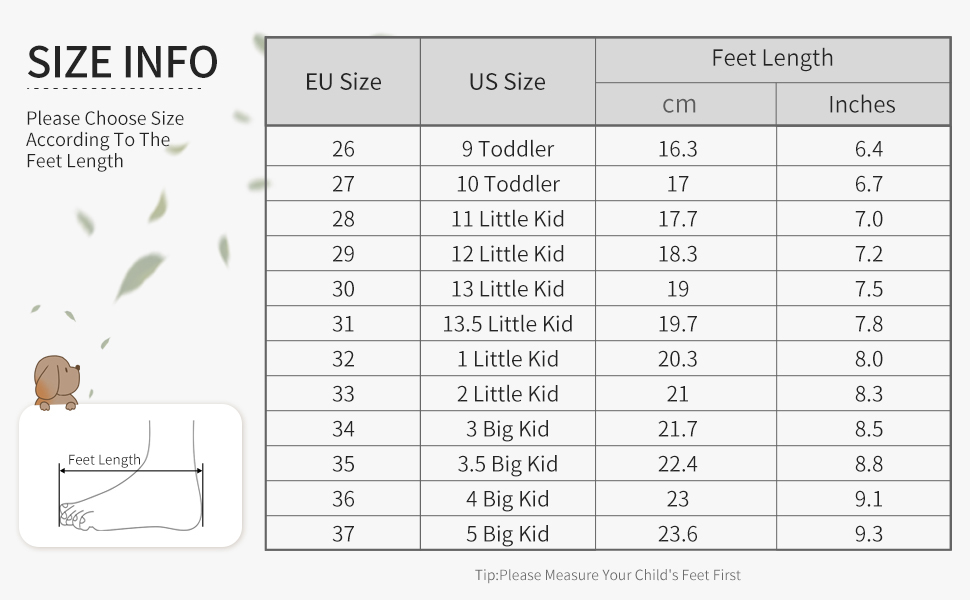970x600 pixels.
Task: Select EU size 30 cell
Action: click(x=343, y=289)
